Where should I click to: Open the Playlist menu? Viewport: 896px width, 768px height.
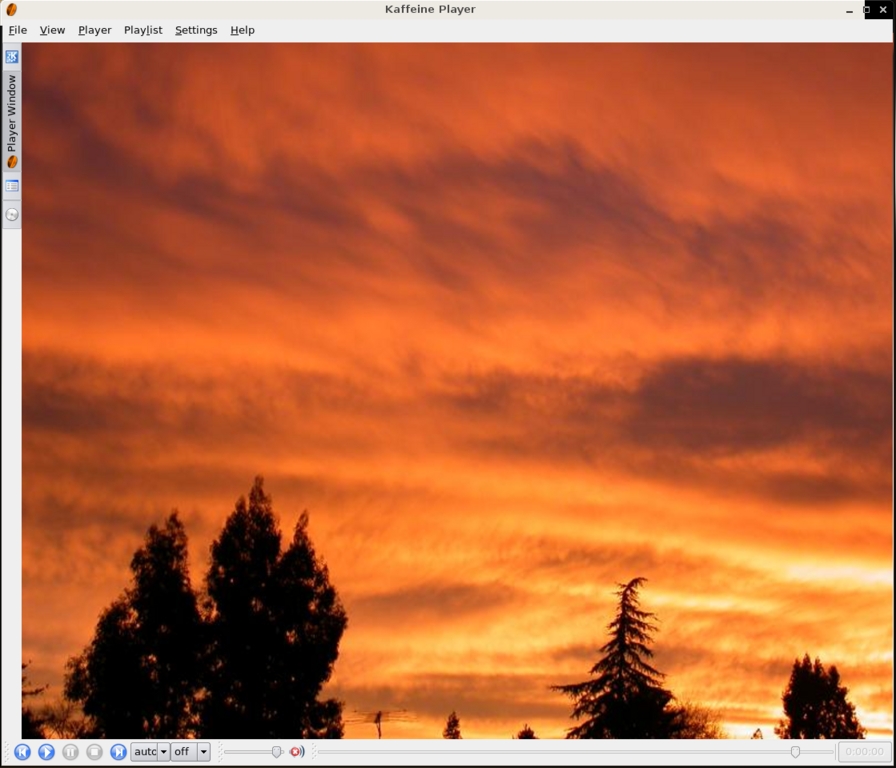[143, 30]
